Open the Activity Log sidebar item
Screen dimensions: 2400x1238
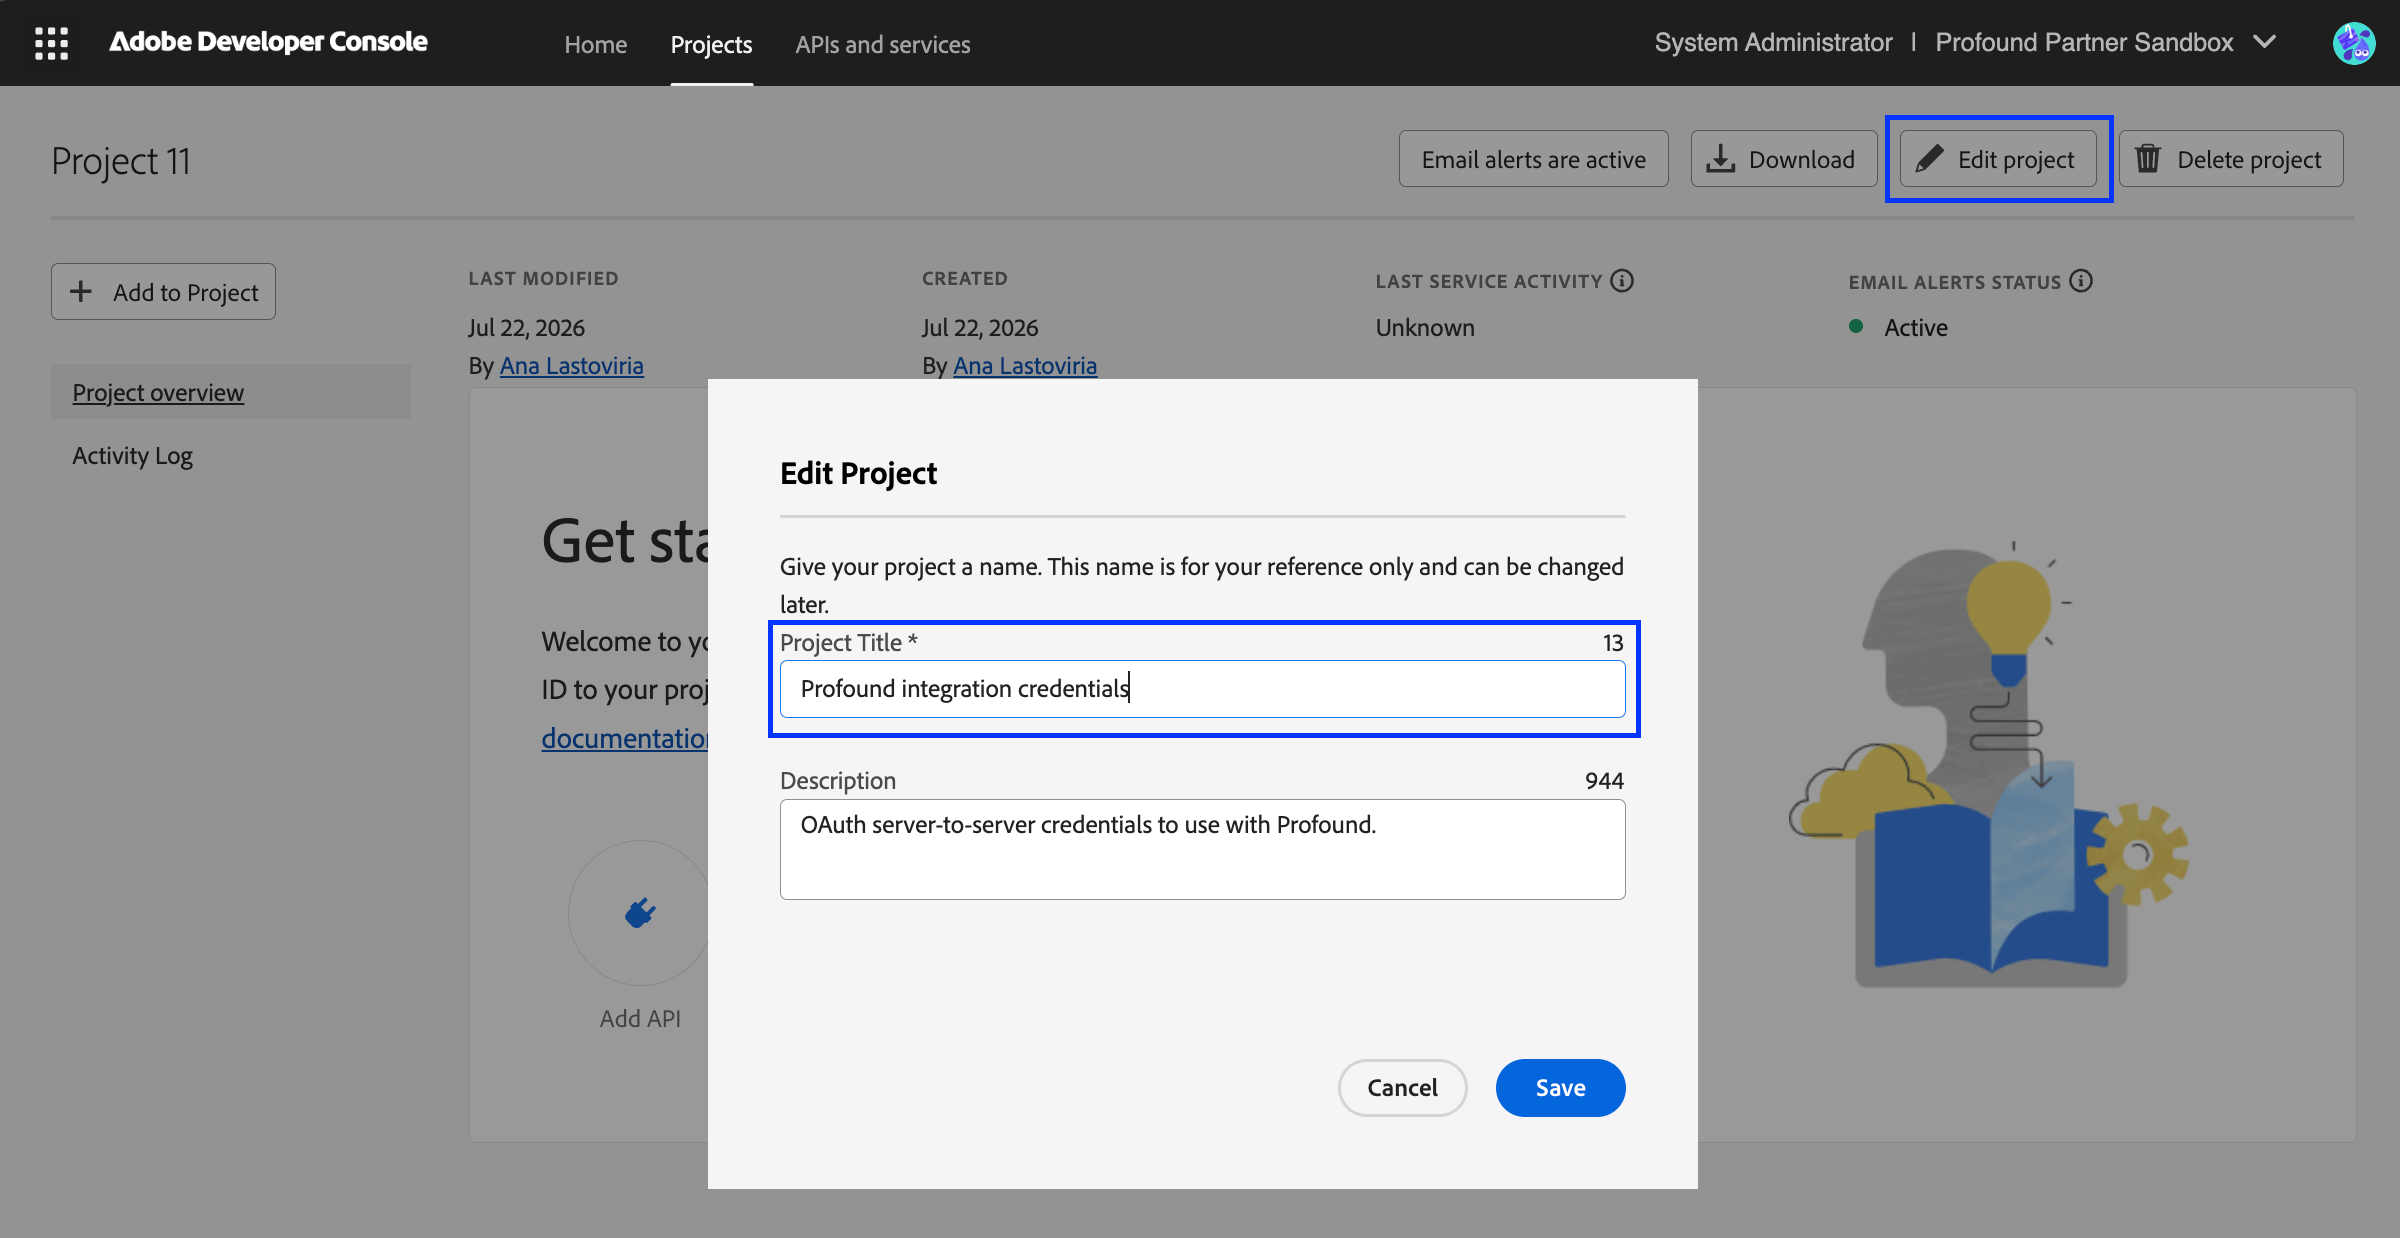point(132,456)
